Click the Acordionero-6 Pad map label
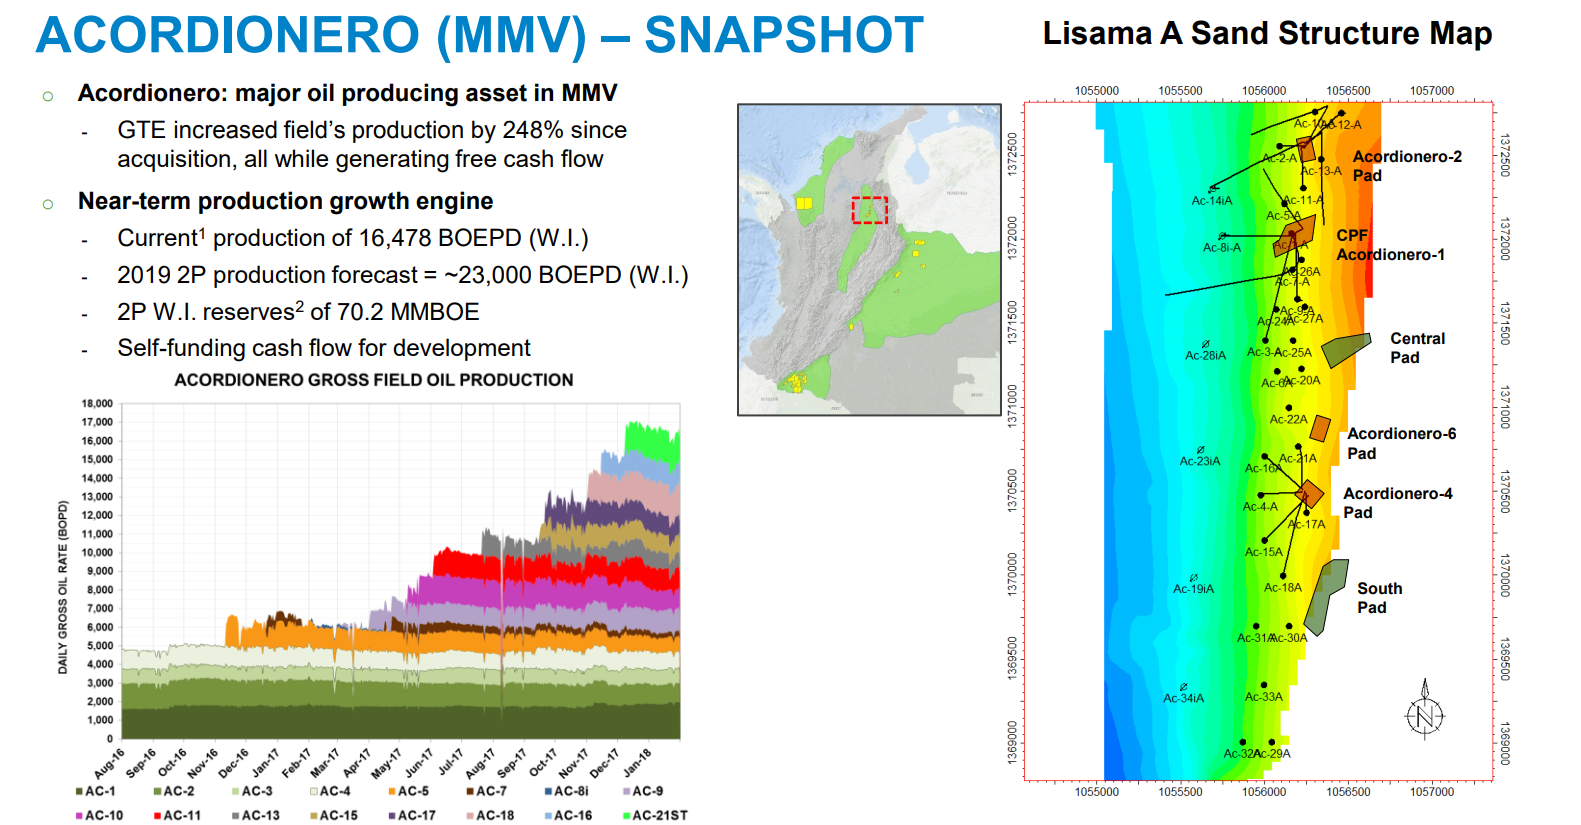Screen dimensions: 1581x825 click(1402, 443)
